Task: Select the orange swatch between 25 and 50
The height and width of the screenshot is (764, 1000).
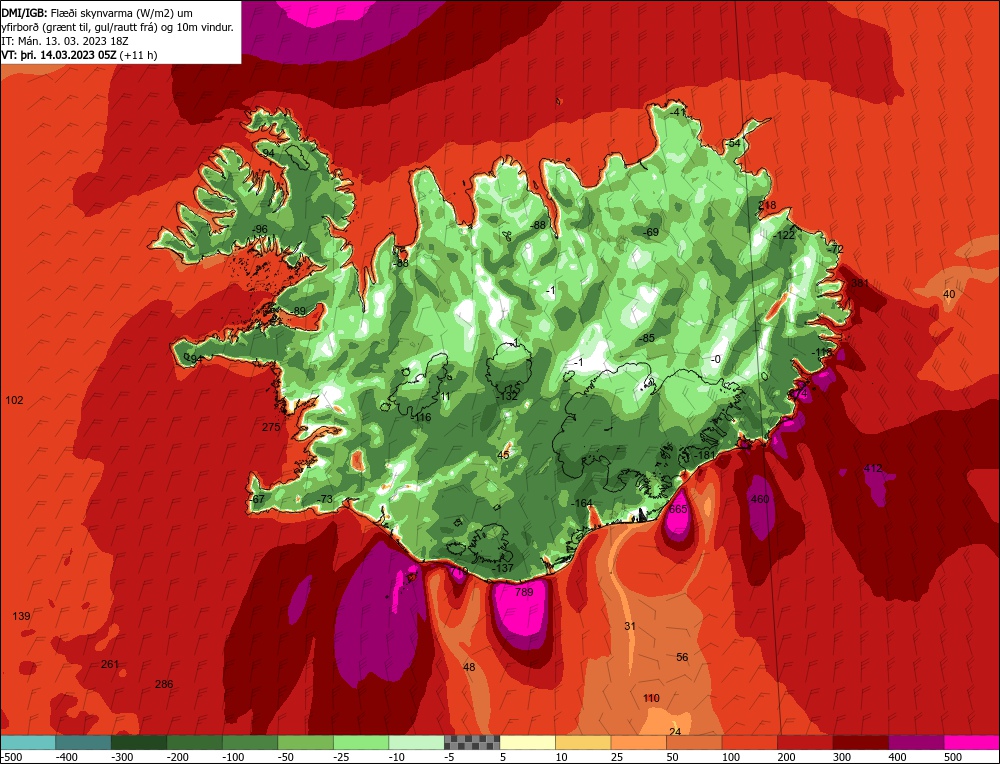Action: (x=638, y=742)
